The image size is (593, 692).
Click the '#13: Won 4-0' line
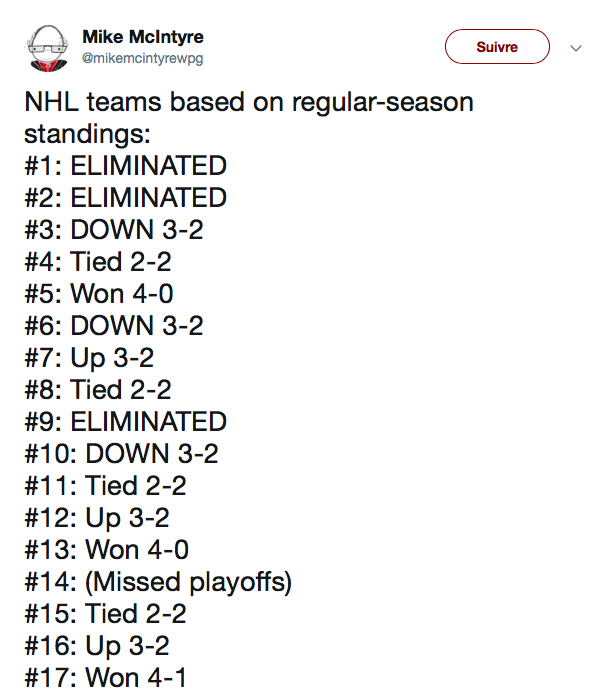click(107, 550)
